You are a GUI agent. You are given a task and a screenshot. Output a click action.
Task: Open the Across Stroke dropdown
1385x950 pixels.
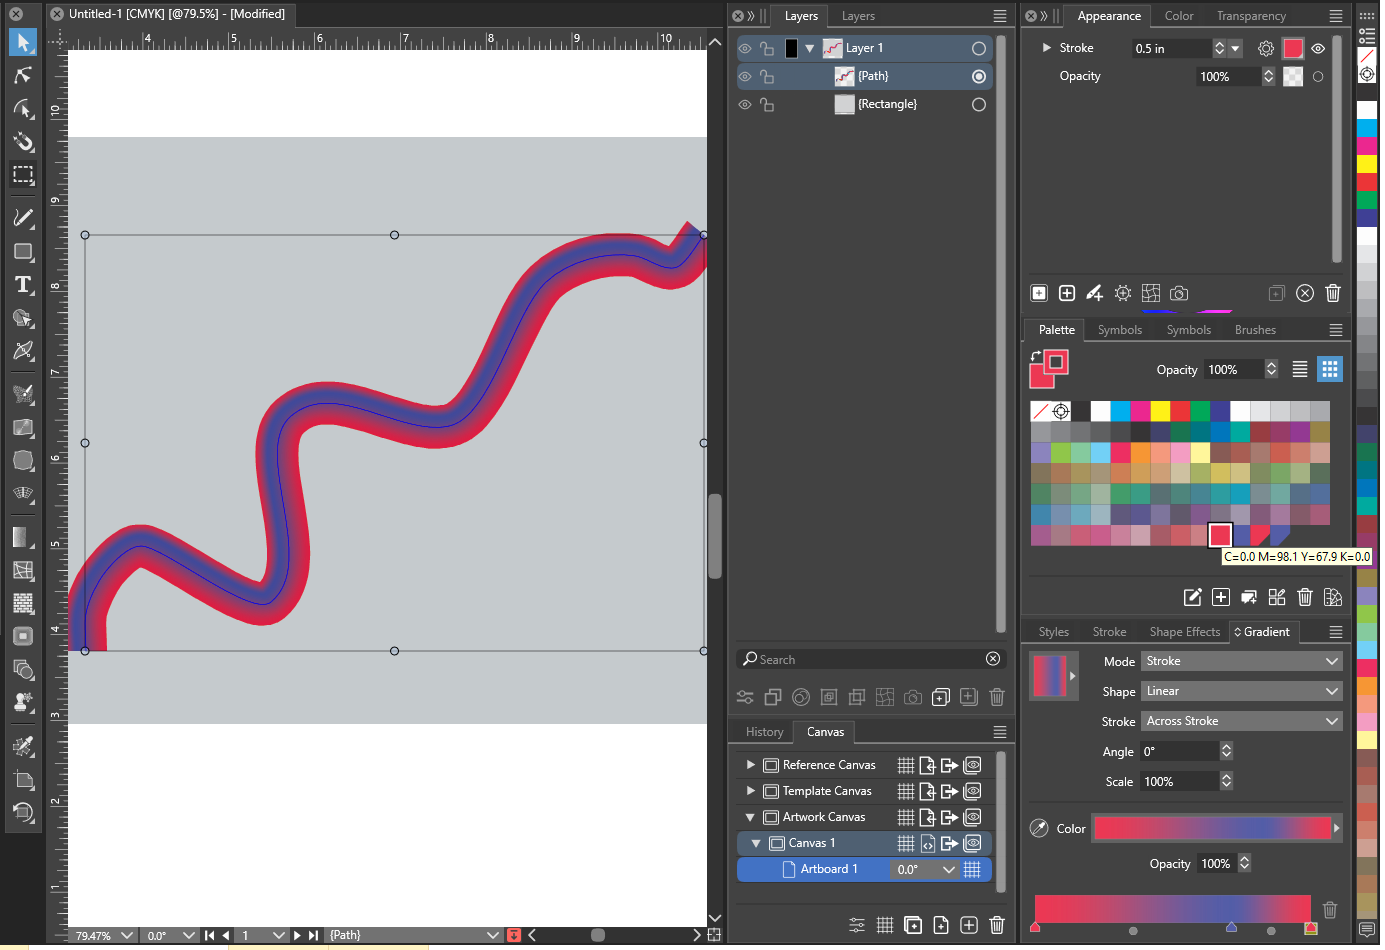tap(1240, 721)
